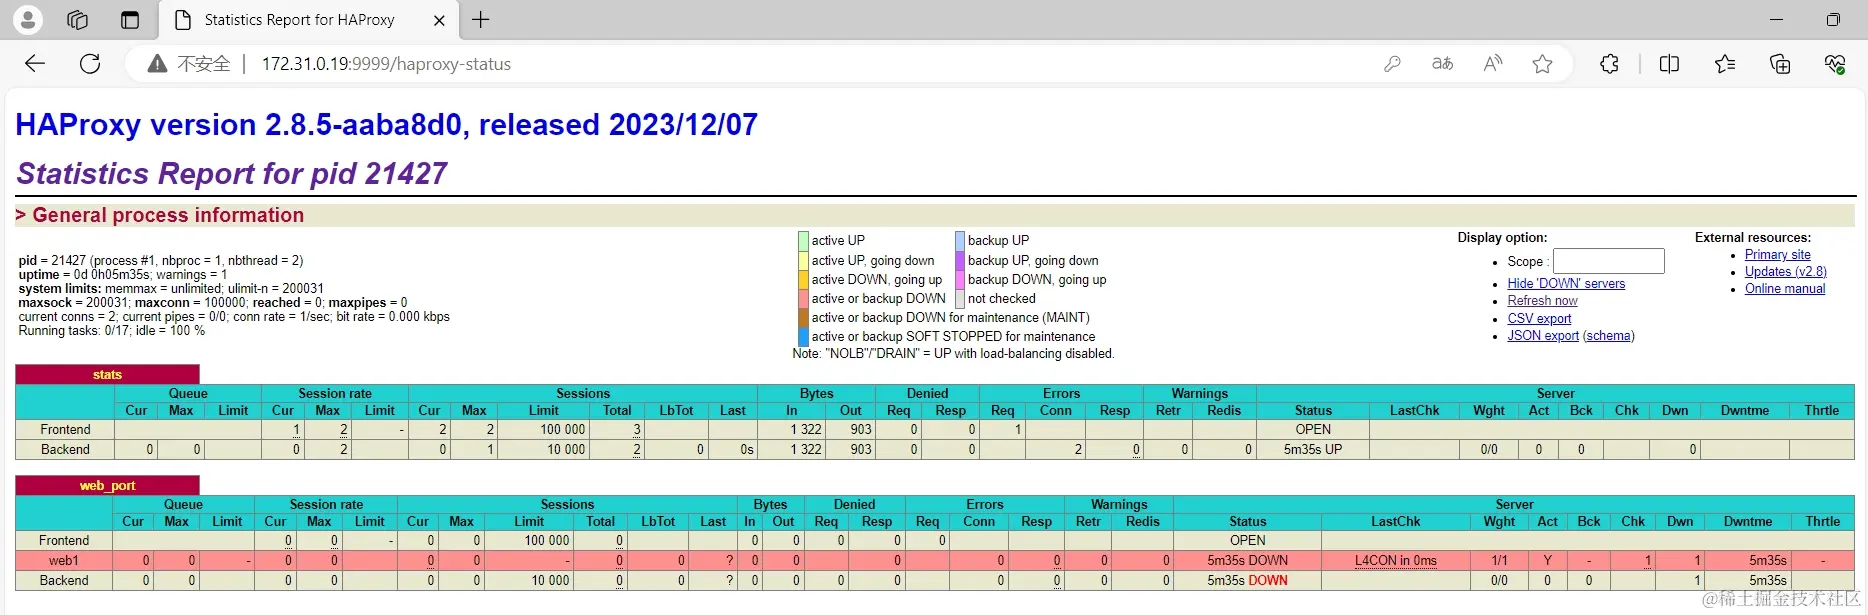Click the address bar URL
Image resolution: width=1868 pixels, height=615 pixels.
click(386, 64)
